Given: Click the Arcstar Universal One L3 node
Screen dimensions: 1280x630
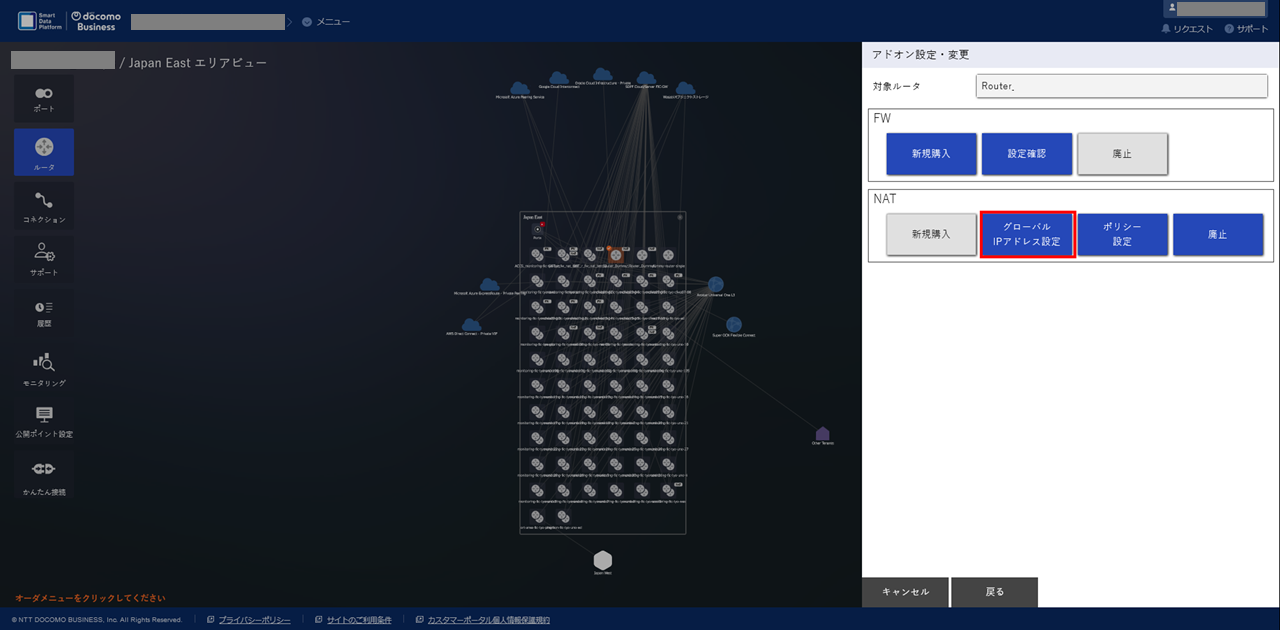Looking at the screenshot, I should pos(716,286).
